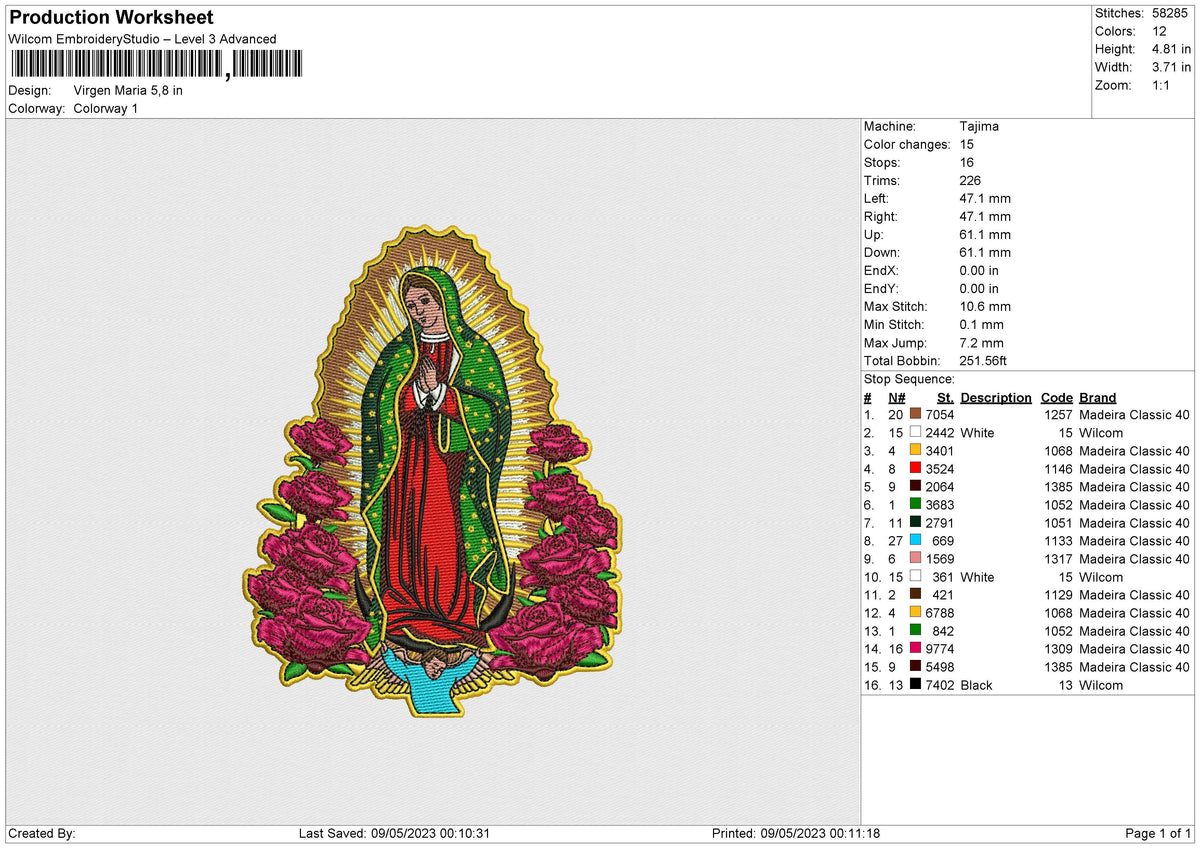This screenshot has width=1200, height=848.
Task: Click the magenta swatch beside stop 14 (9774)
Action: click(915, 649)
